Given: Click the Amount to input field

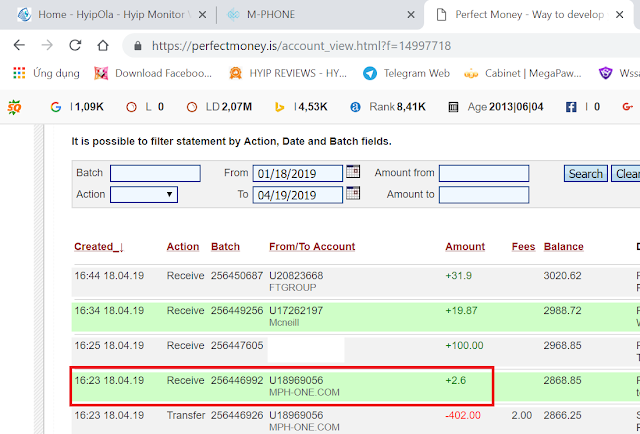Looking at the screenshot, I should (484, 195).
